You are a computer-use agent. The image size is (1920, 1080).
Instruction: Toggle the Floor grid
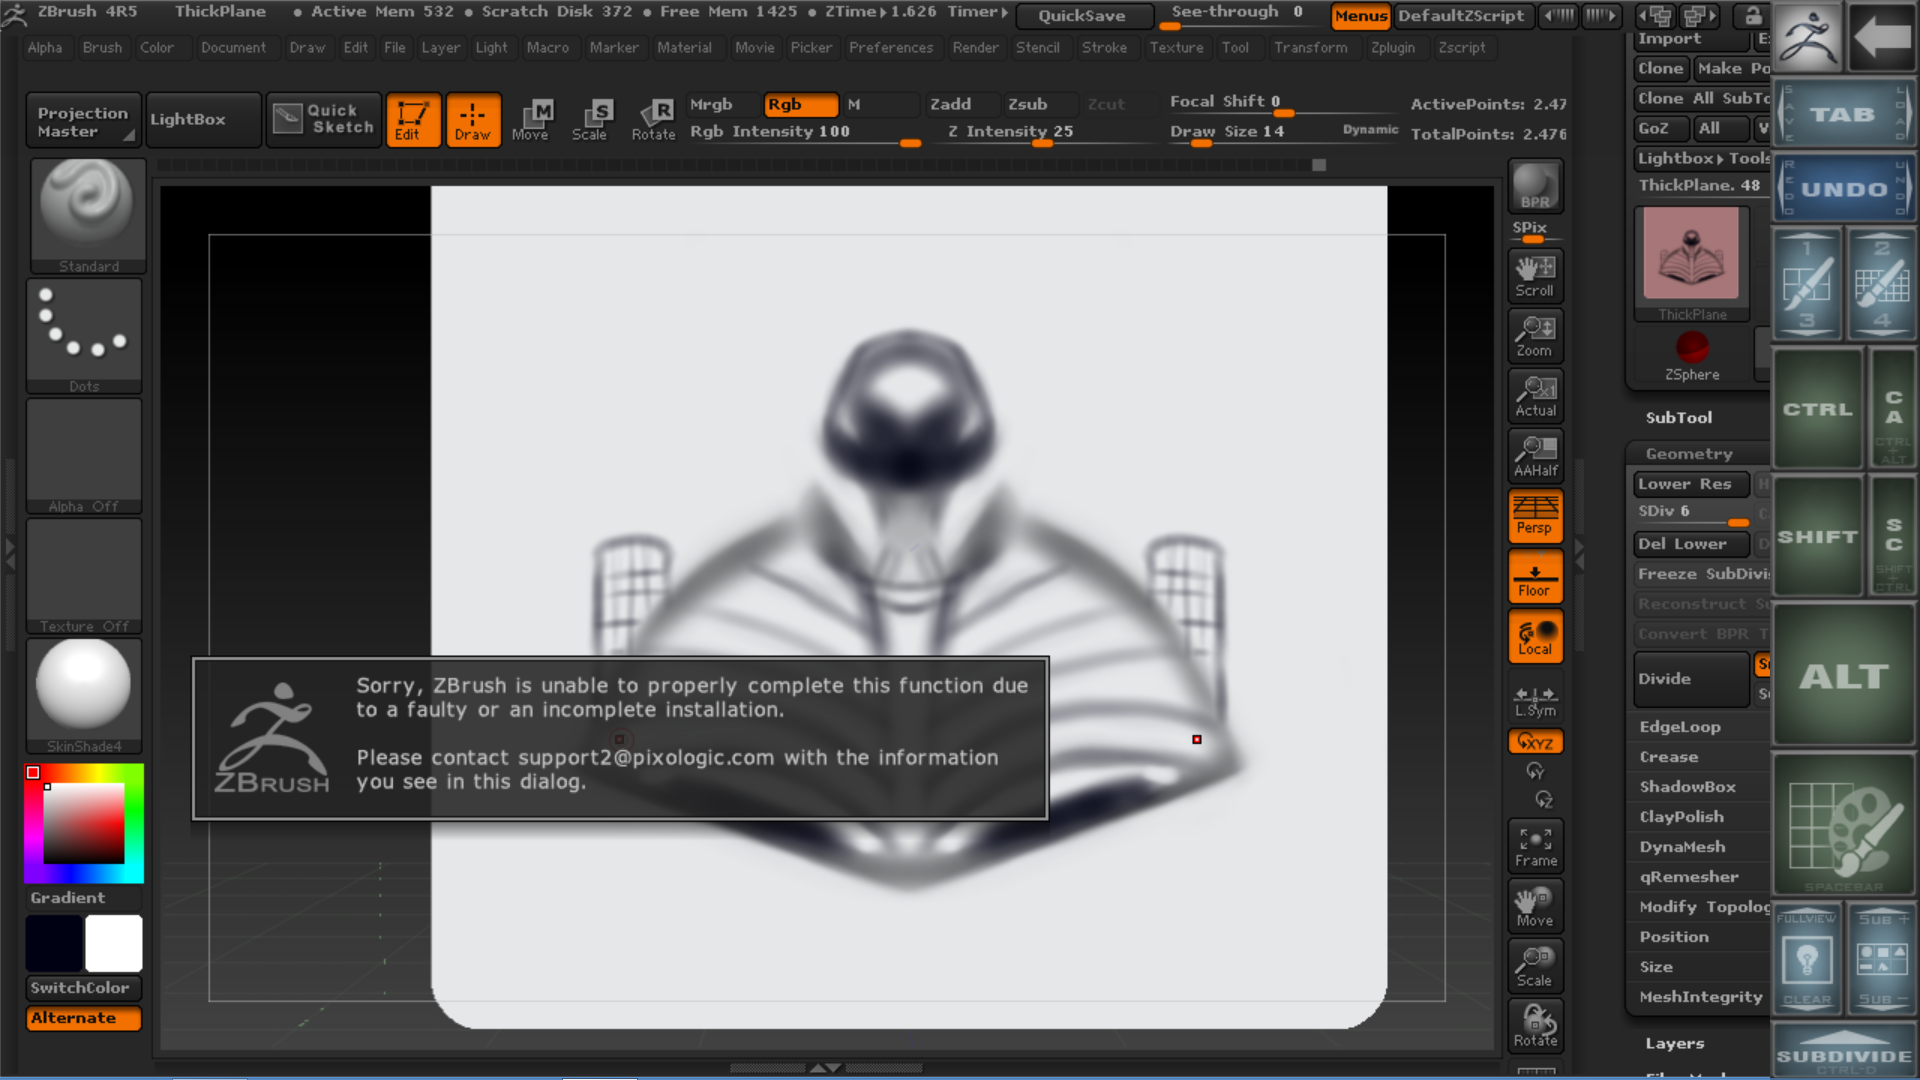tap(1535, 576)
